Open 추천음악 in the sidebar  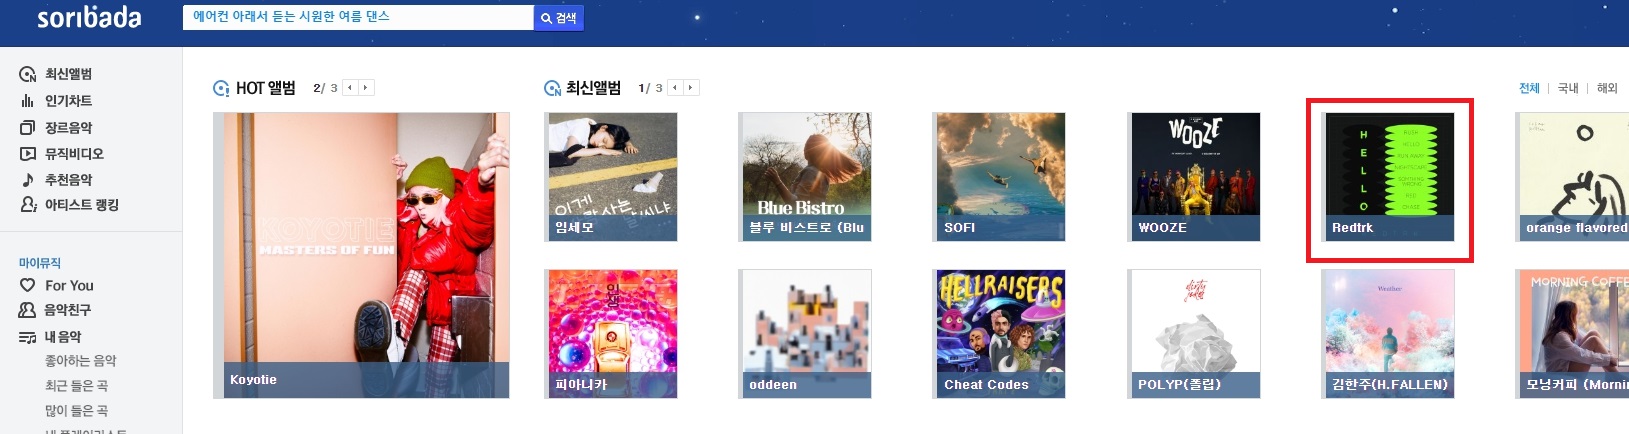pos(68,180)
